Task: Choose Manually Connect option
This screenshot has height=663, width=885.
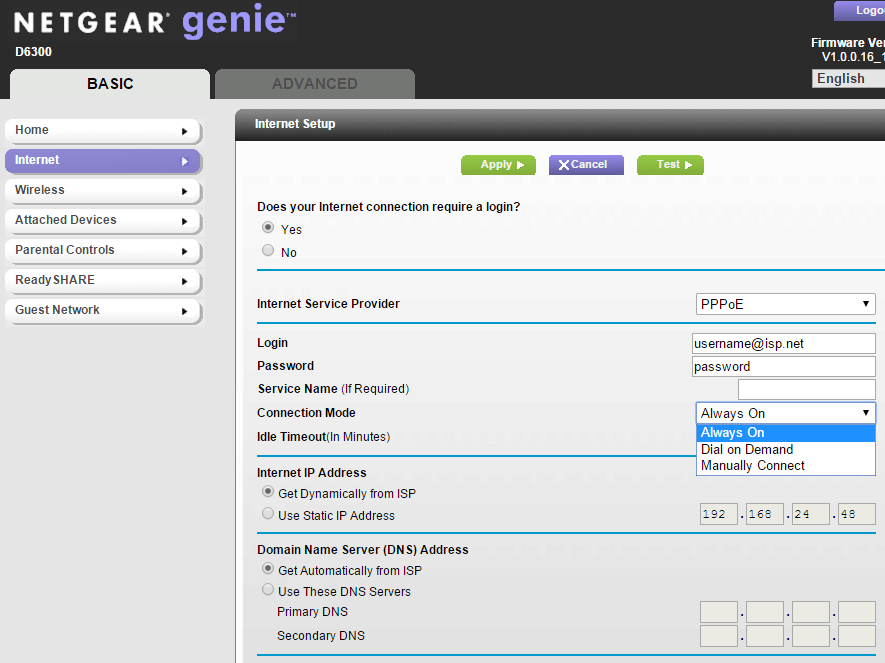Action: point(786,466)
